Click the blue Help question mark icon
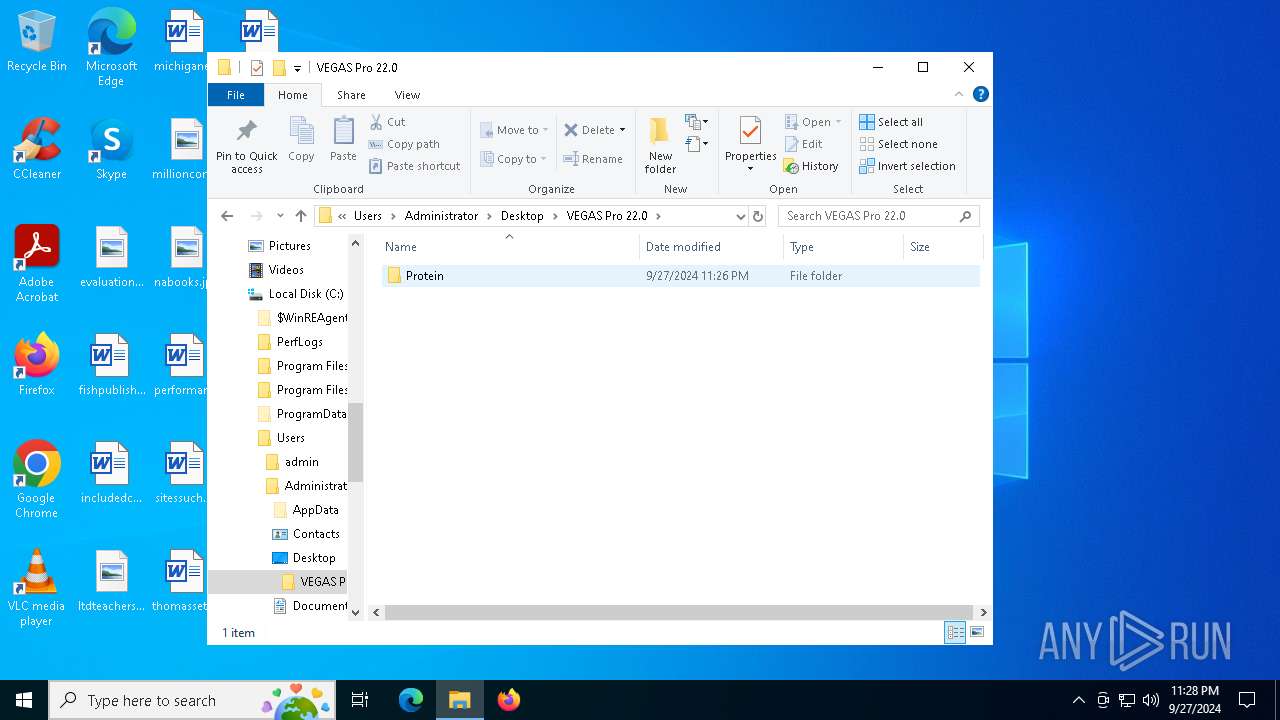The image size is (1280, 720). [981, 94]
